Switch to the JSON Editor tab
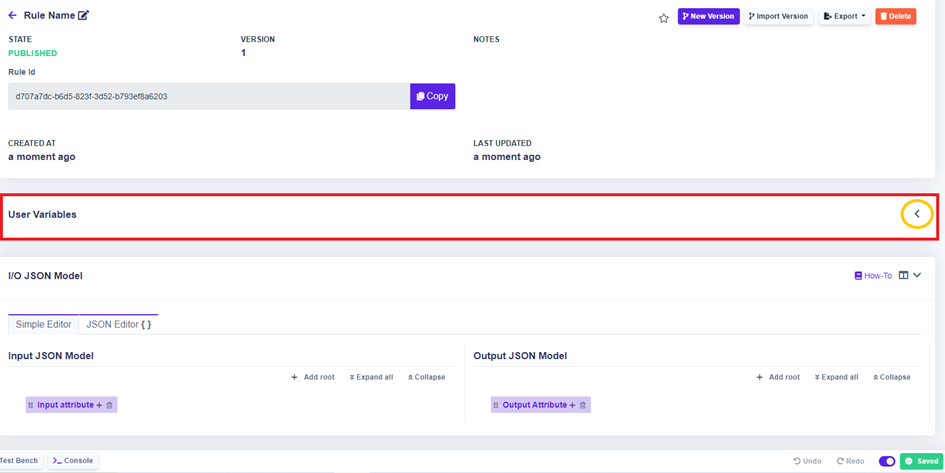The image size is (945, 473). coord(118,324)
